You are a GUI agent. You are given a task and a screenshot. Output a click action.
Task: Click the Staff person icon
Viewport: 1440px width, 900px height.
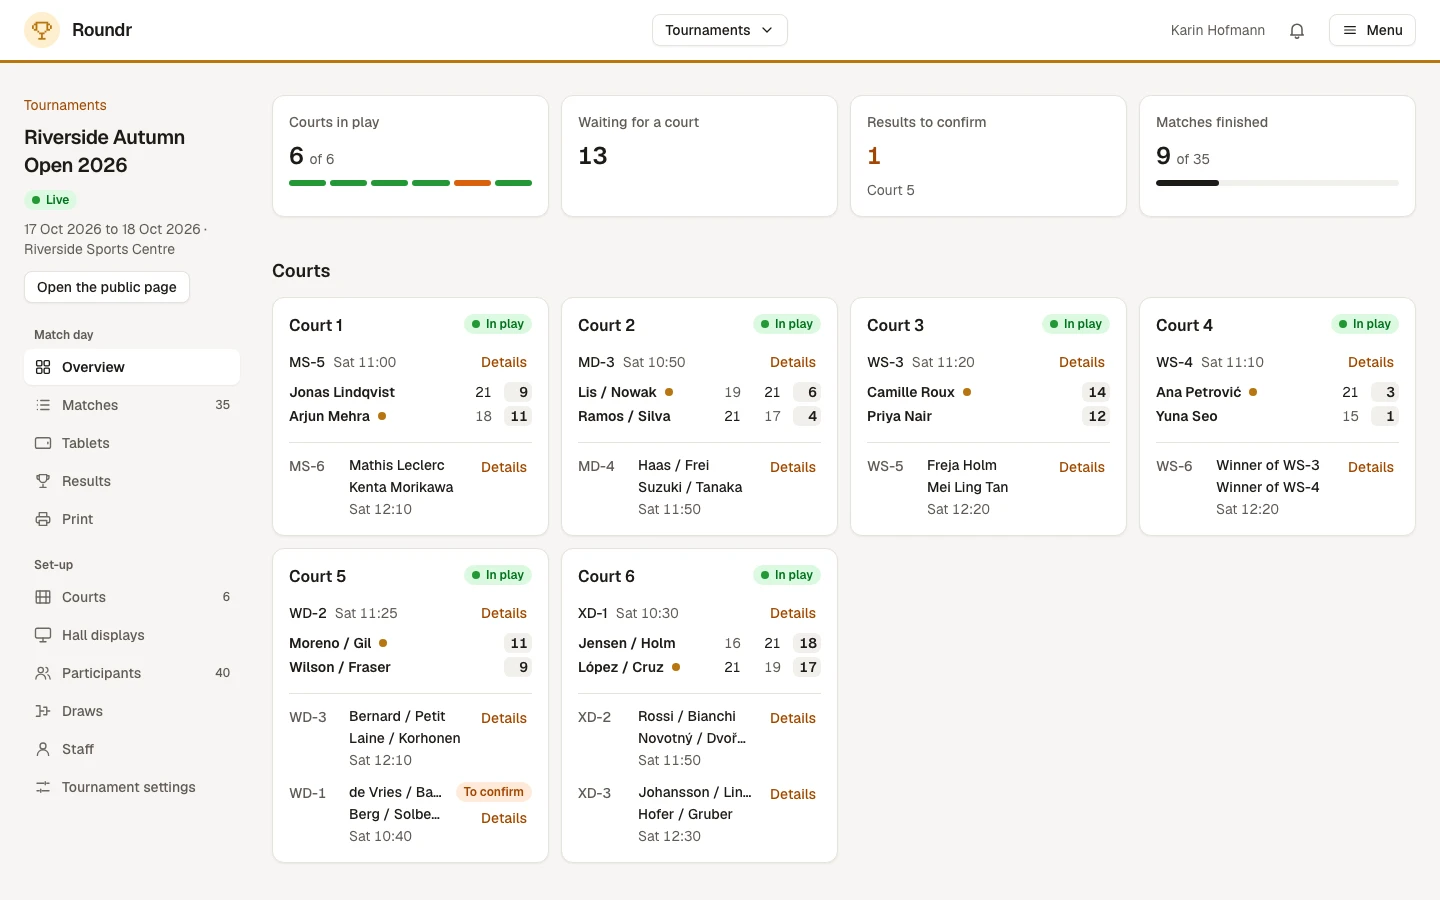43,749
